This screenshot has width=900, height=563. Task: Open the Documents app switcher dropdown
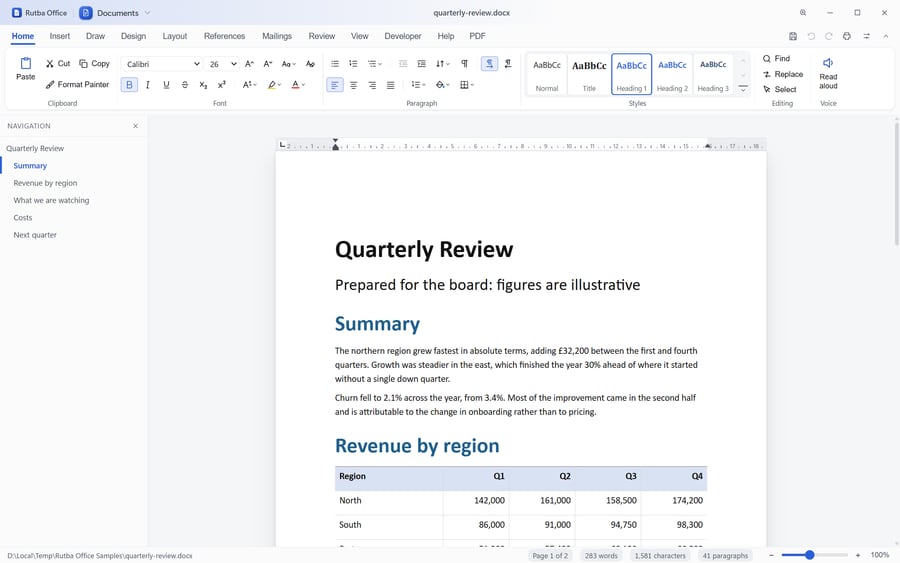[x=115, y=13]
